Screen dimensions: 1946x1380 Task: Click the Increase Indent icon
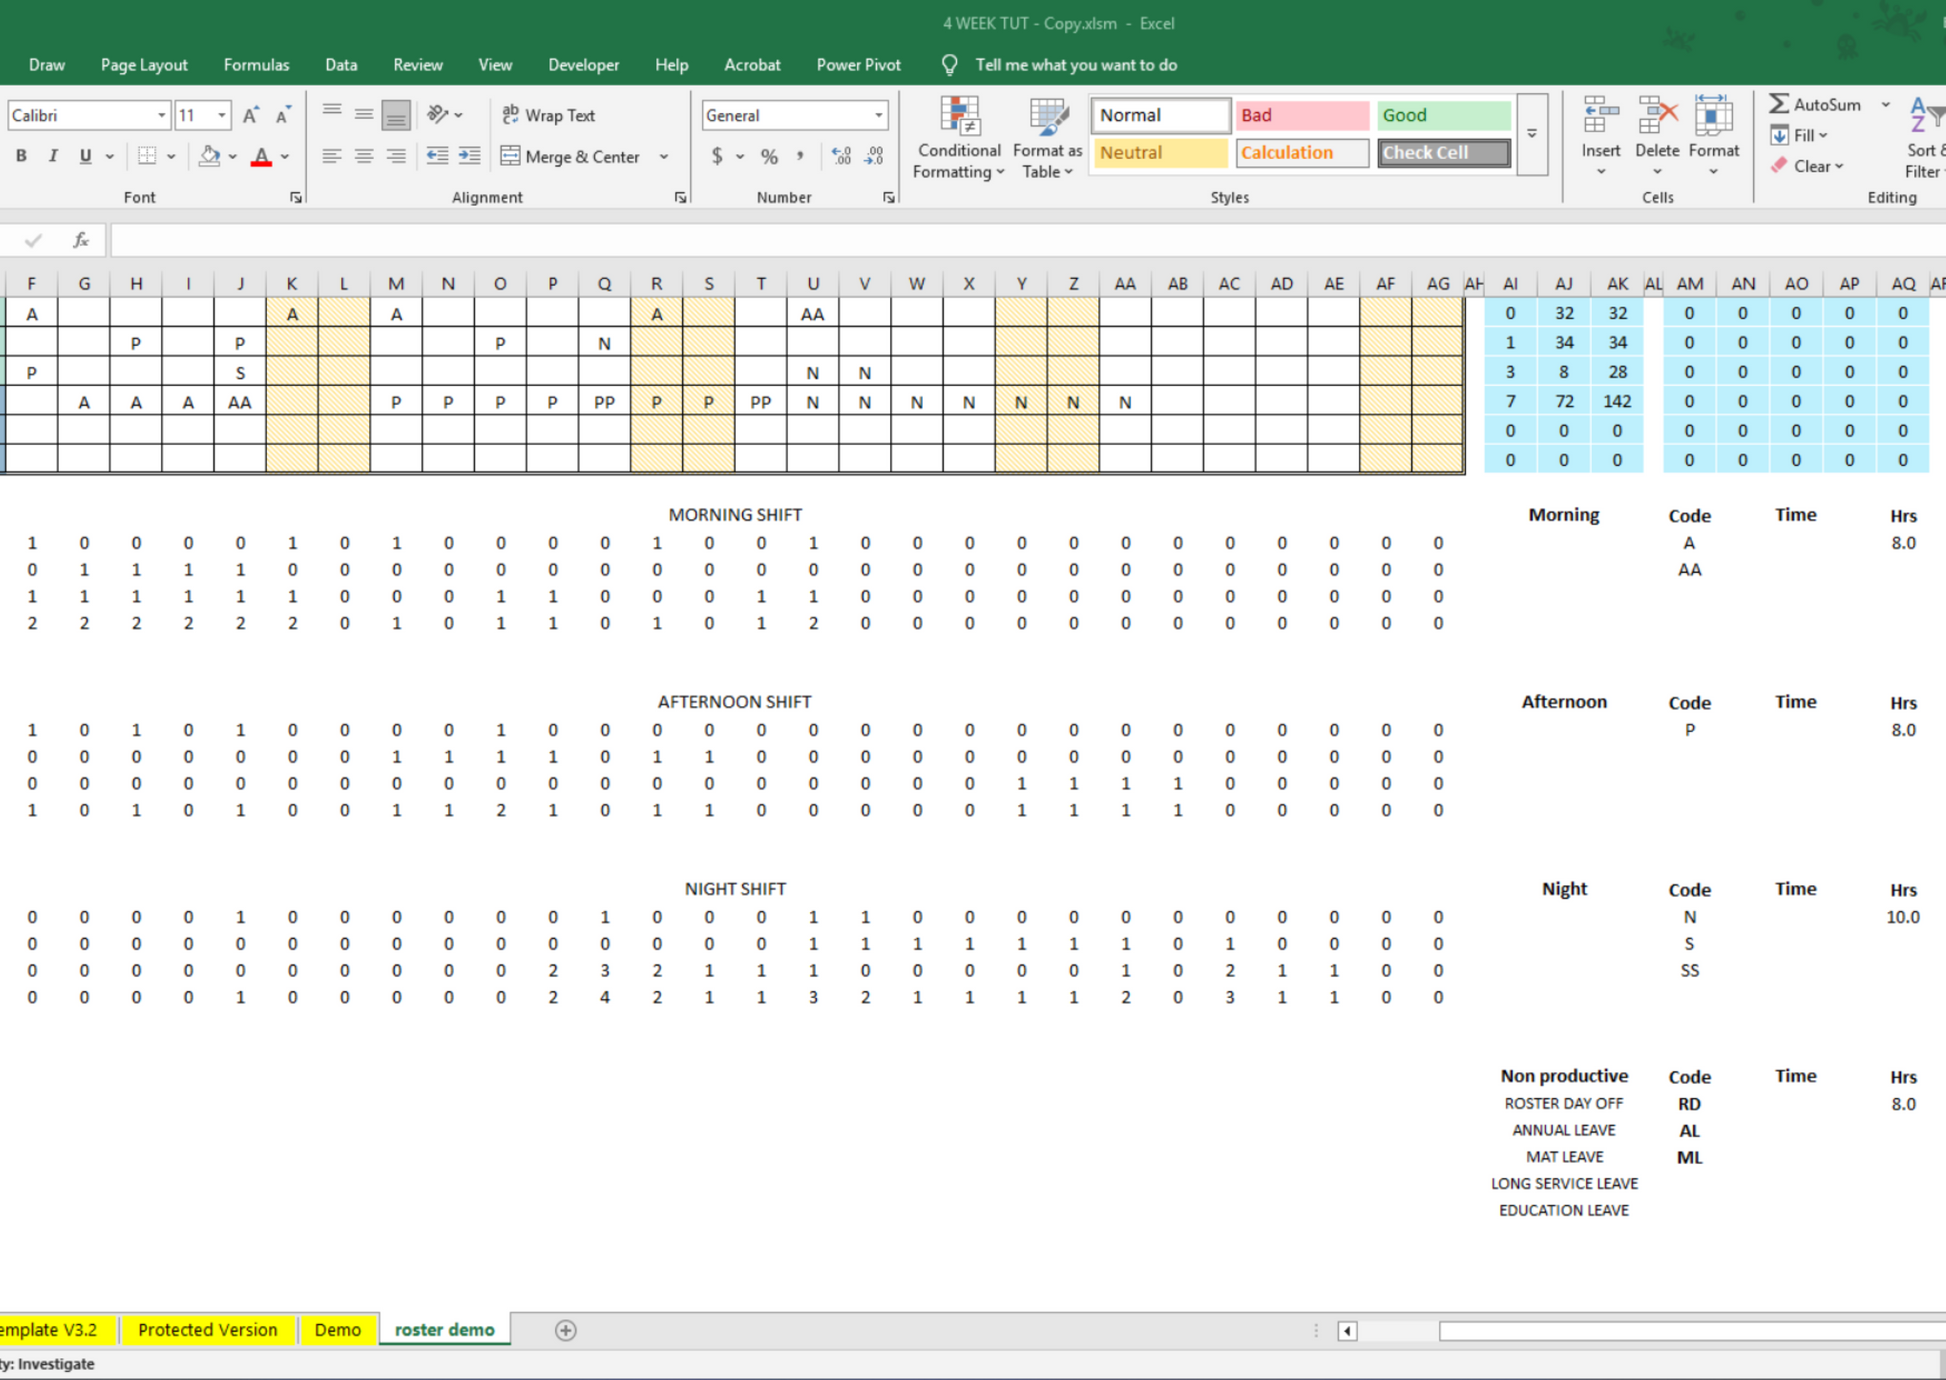click(469, 156)
